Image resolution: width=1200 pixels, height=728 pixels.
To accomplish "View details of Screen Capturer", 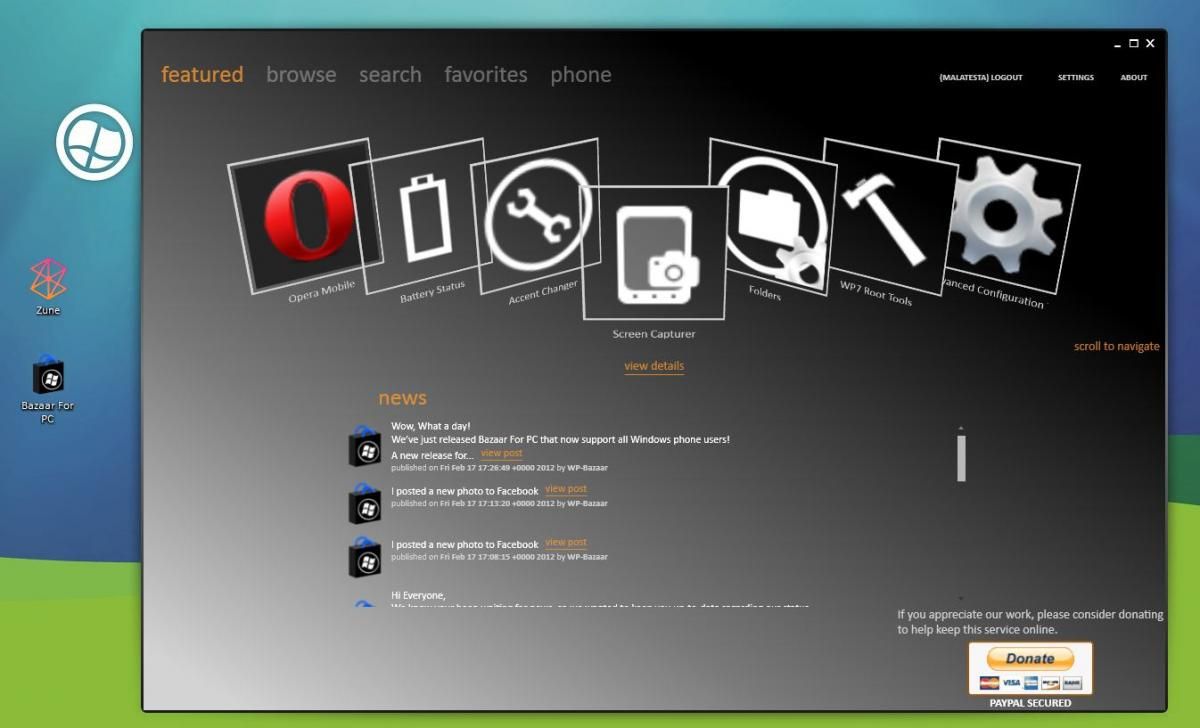I will pyautogui.click(x=654, y=366).
